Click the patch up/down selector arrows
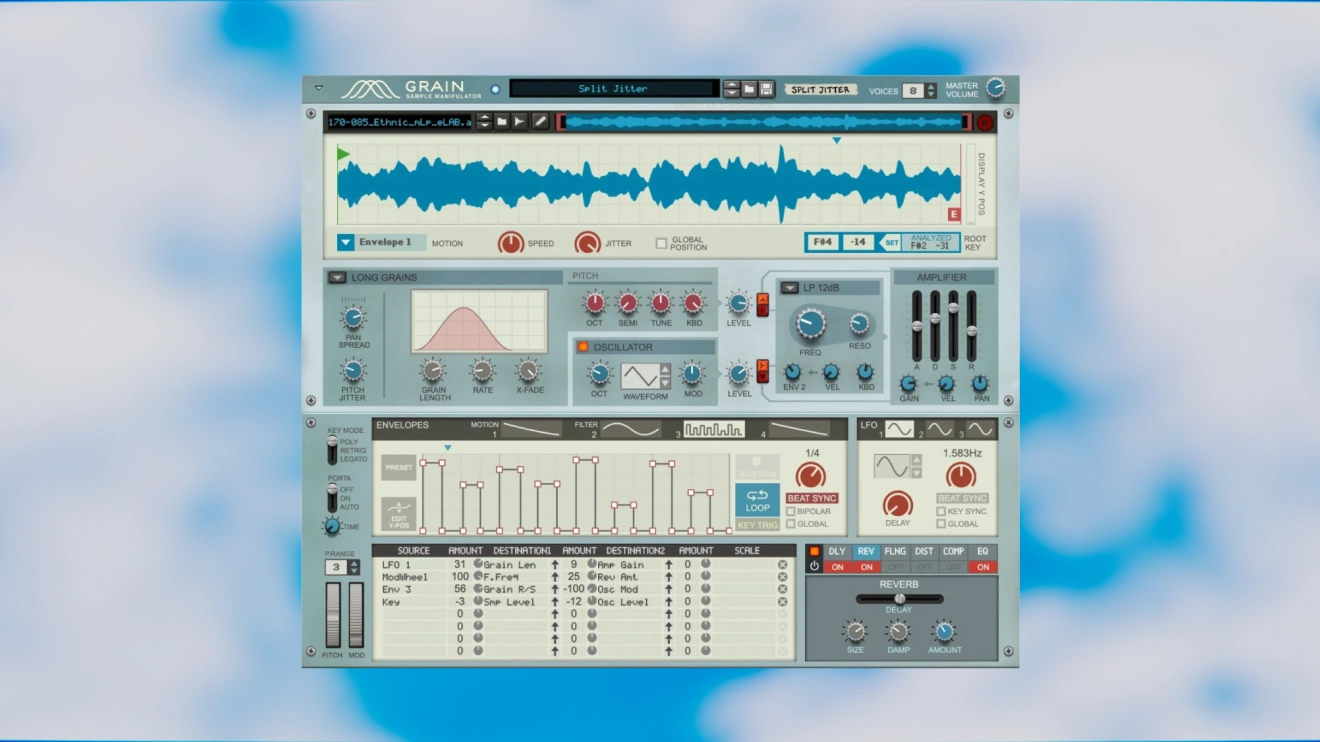Screen dimensions: 1320x742 pos(731,89)
